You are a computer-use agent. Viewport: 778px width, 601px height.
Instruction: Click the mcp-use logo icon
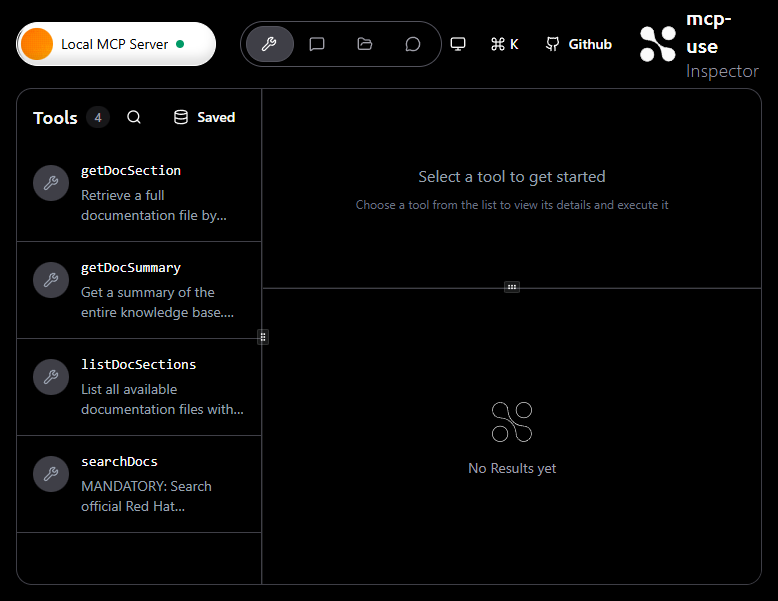point(658,44)
